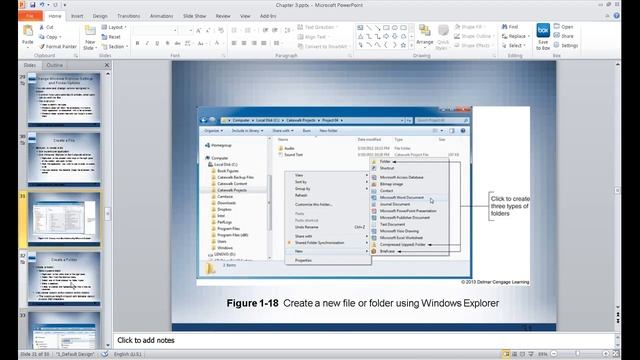Toggle Bold formatting

pyautogui.click(x=138, y=43)
